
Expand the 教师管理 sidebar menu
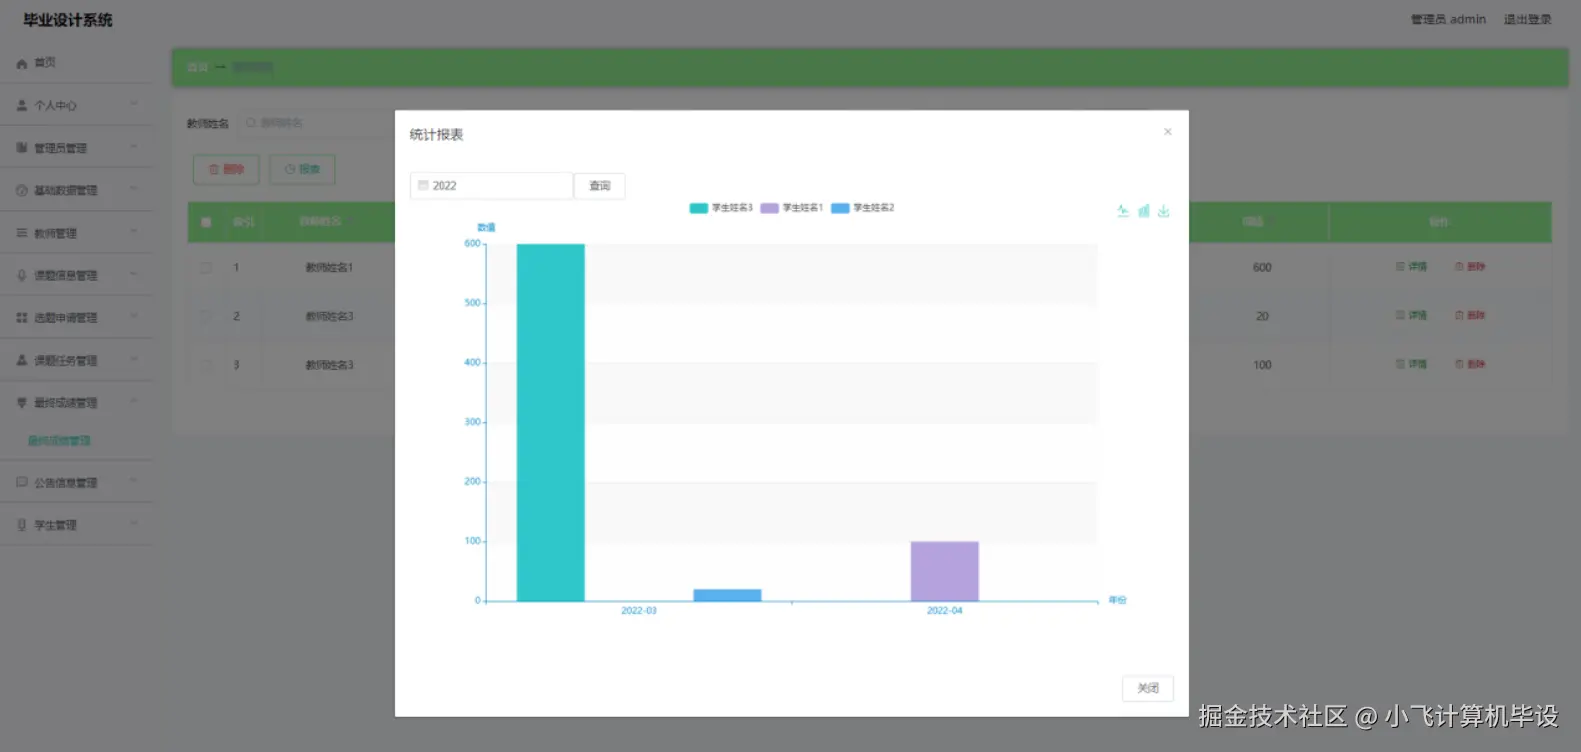(77, 233)
